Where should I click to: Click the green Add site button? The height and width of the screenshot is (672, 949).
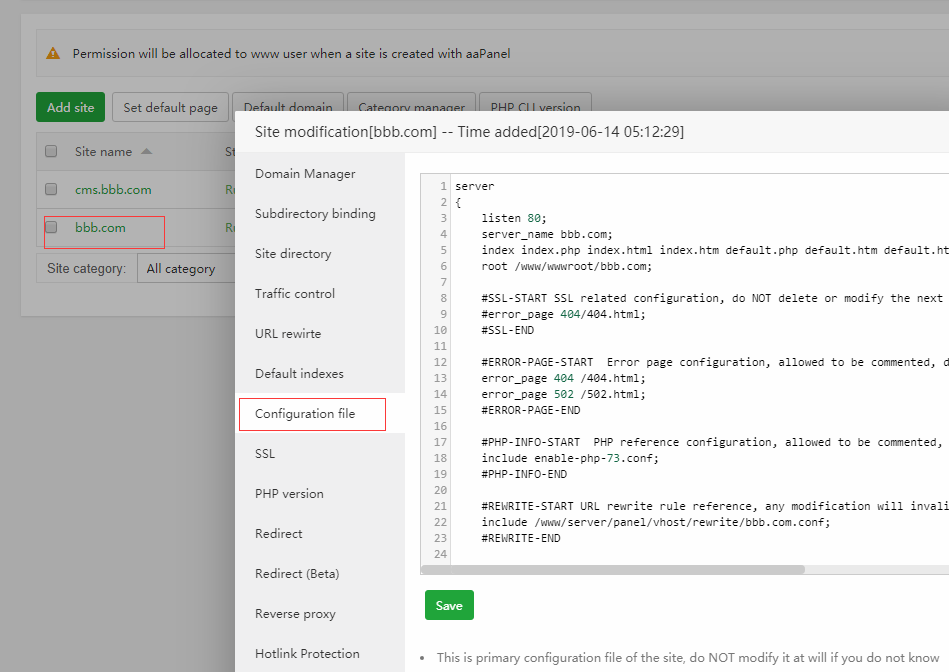coord(70,107)
